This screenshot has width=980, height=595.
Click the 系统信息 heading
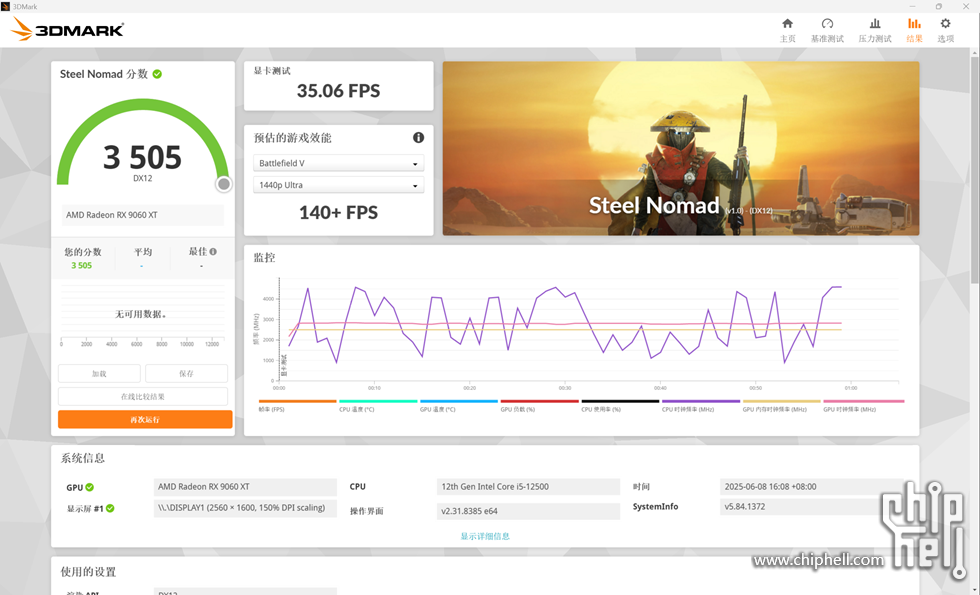[x=82, y=458]
